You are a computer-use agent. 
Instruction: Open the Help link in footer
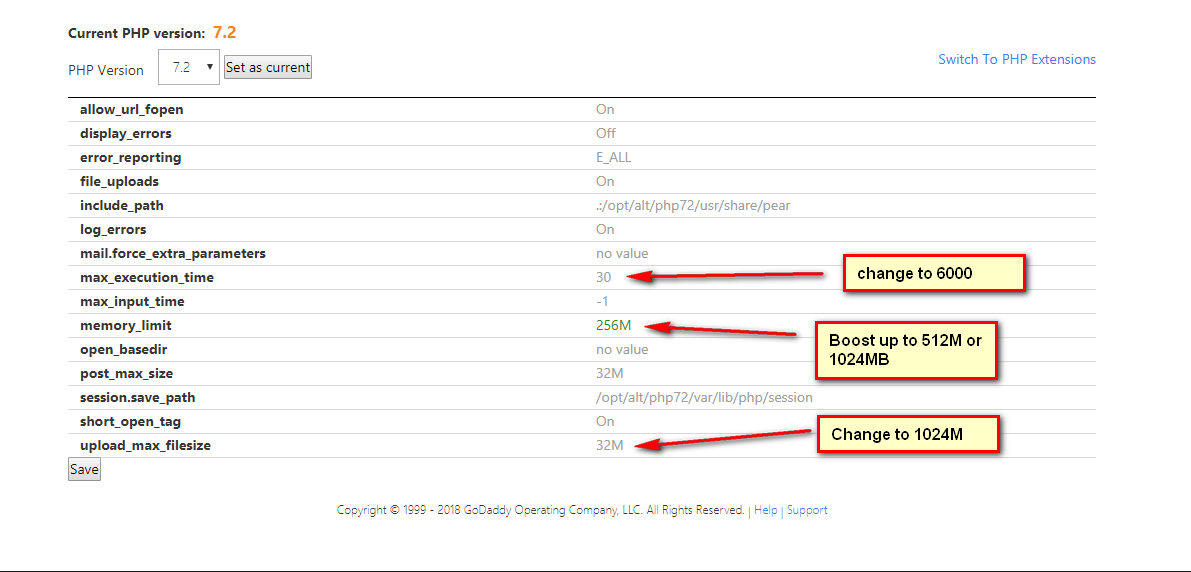[765, 510]
